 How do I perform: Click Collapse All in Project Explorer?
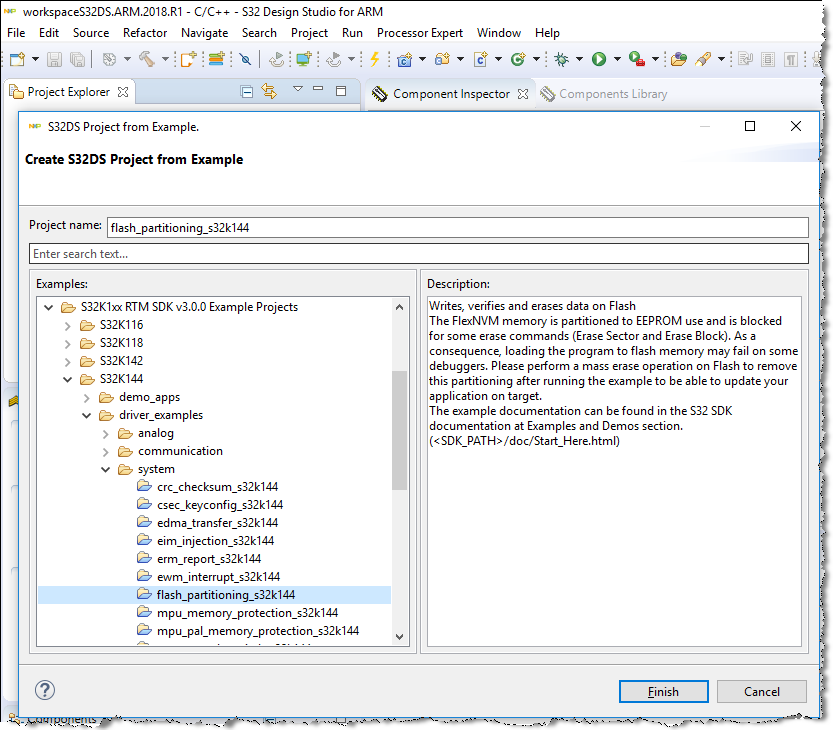(x=246, y=92)
